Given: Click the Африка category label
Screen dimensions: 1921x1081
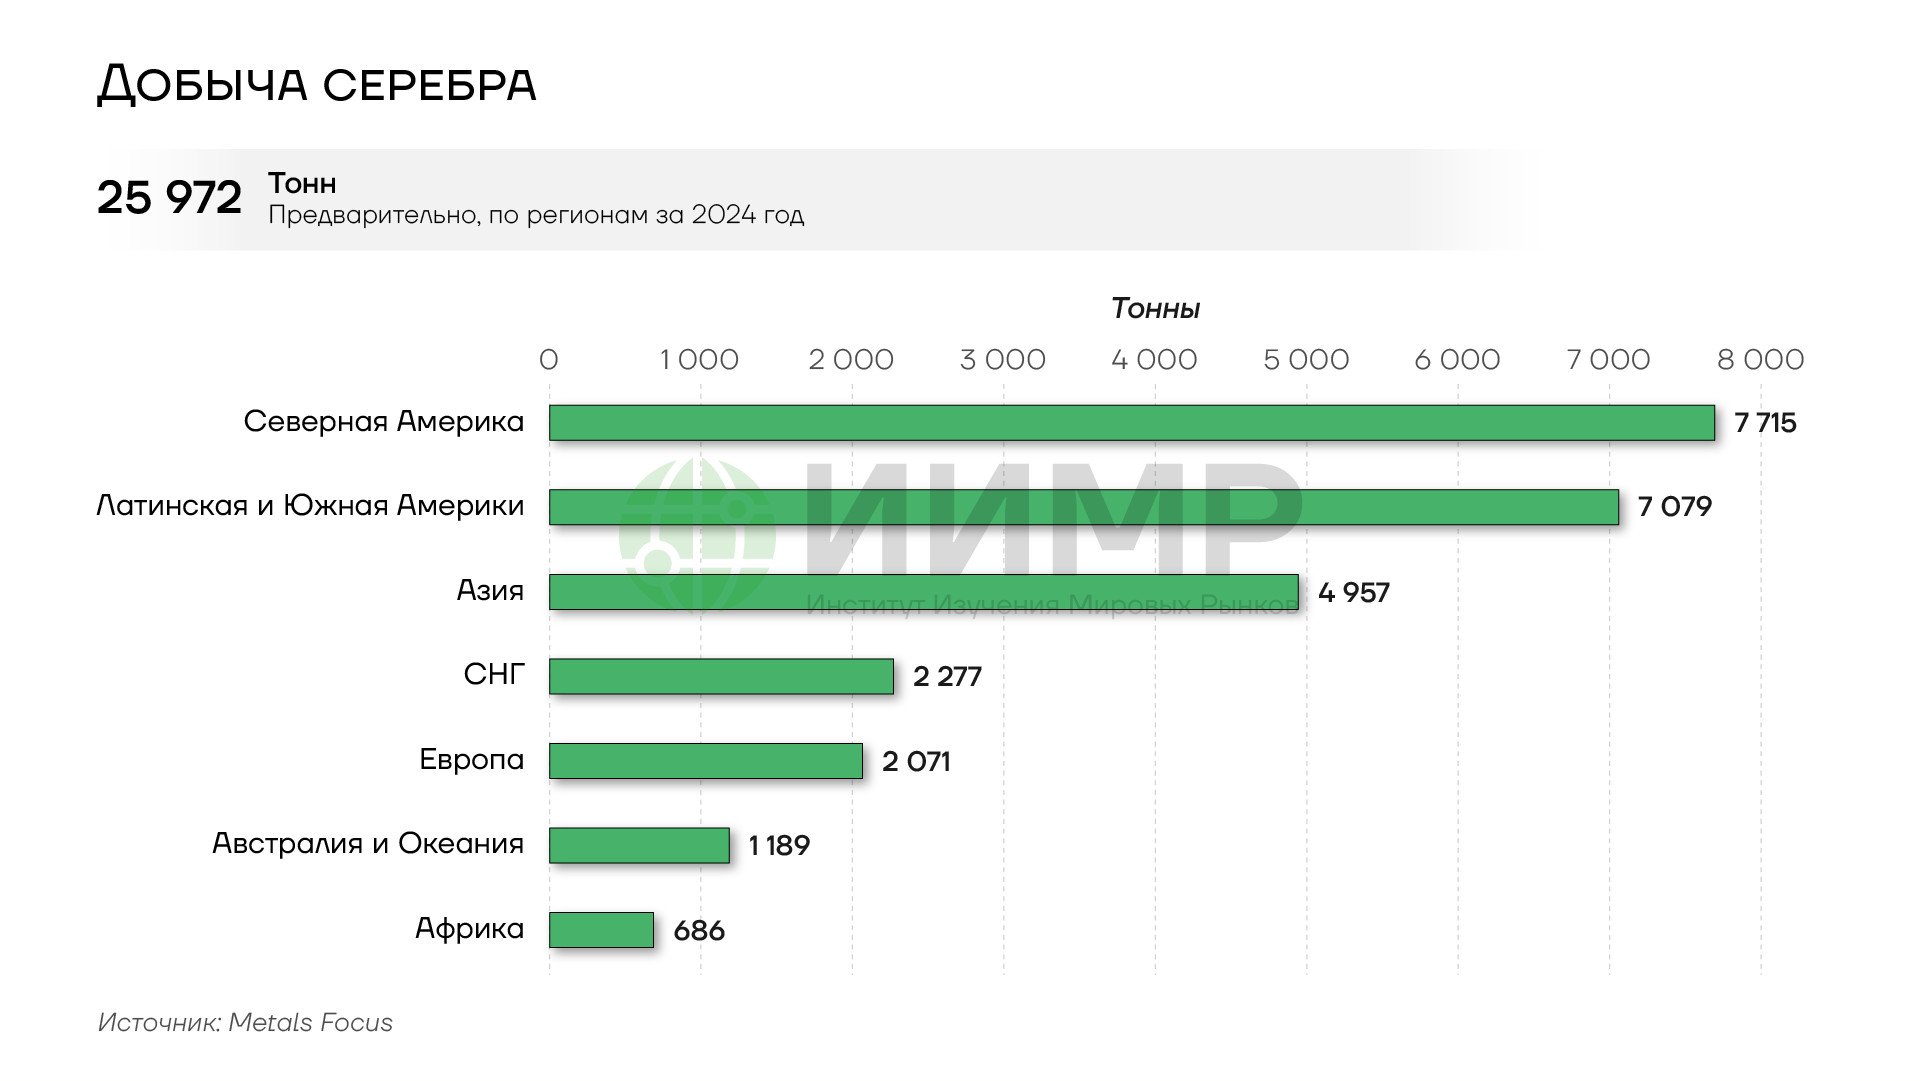Looking at the screenshot, I should tap(469, 929).
